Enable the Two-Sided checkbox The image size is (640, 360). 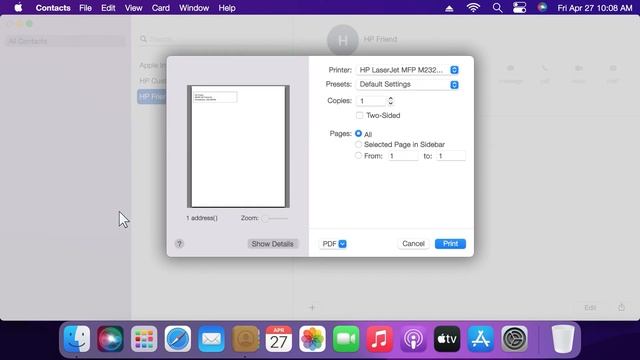point(360,116)
